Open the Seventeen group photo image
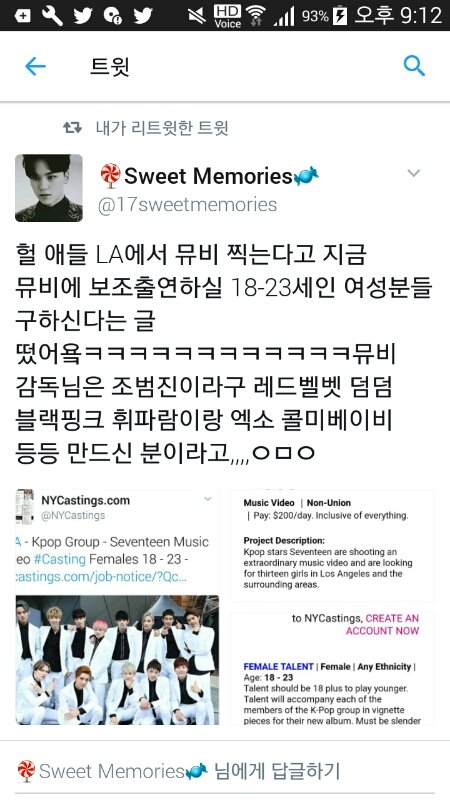 pyautogui.click(x=117, y=660)
